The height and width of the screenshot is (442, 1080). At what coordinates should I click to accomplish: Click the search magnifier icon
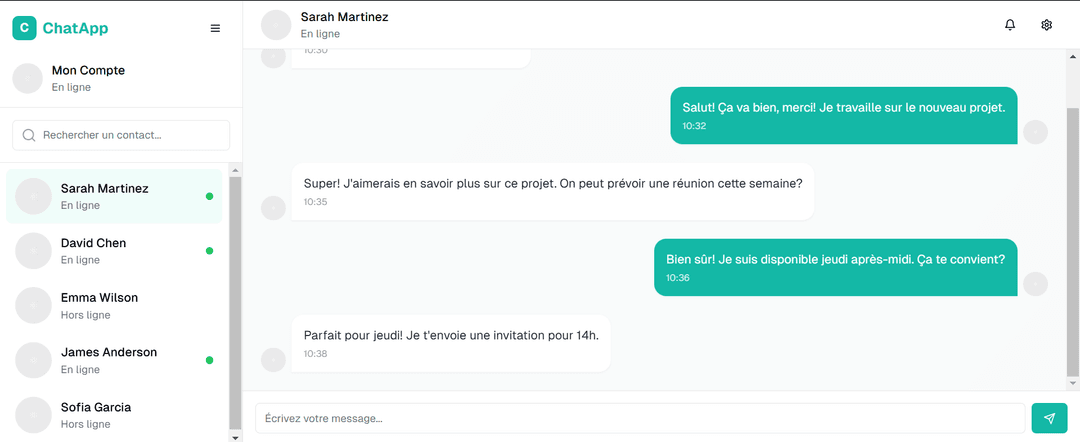click(29, 135)
